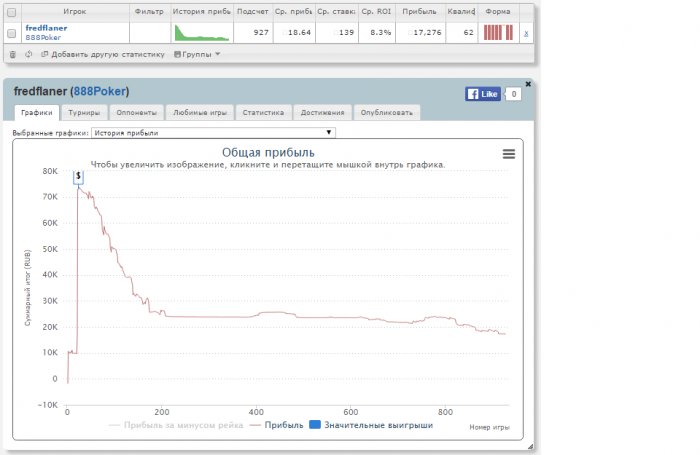Sort by the Прибыль column header
The height and width of the screenshot is (455, 700).
tap(420, 12)
